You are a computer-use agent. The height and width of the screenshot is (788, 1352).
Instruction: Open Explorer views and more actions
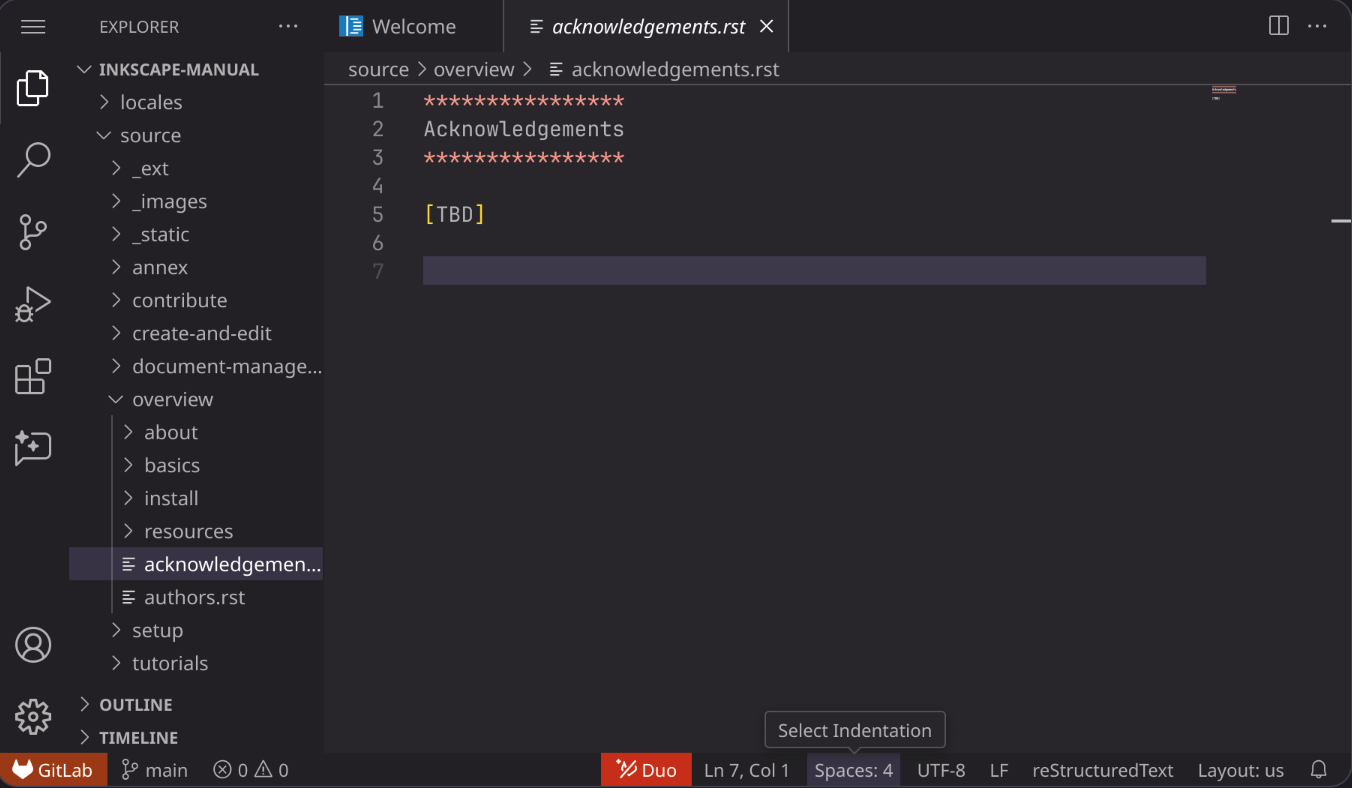coord(288,27)
